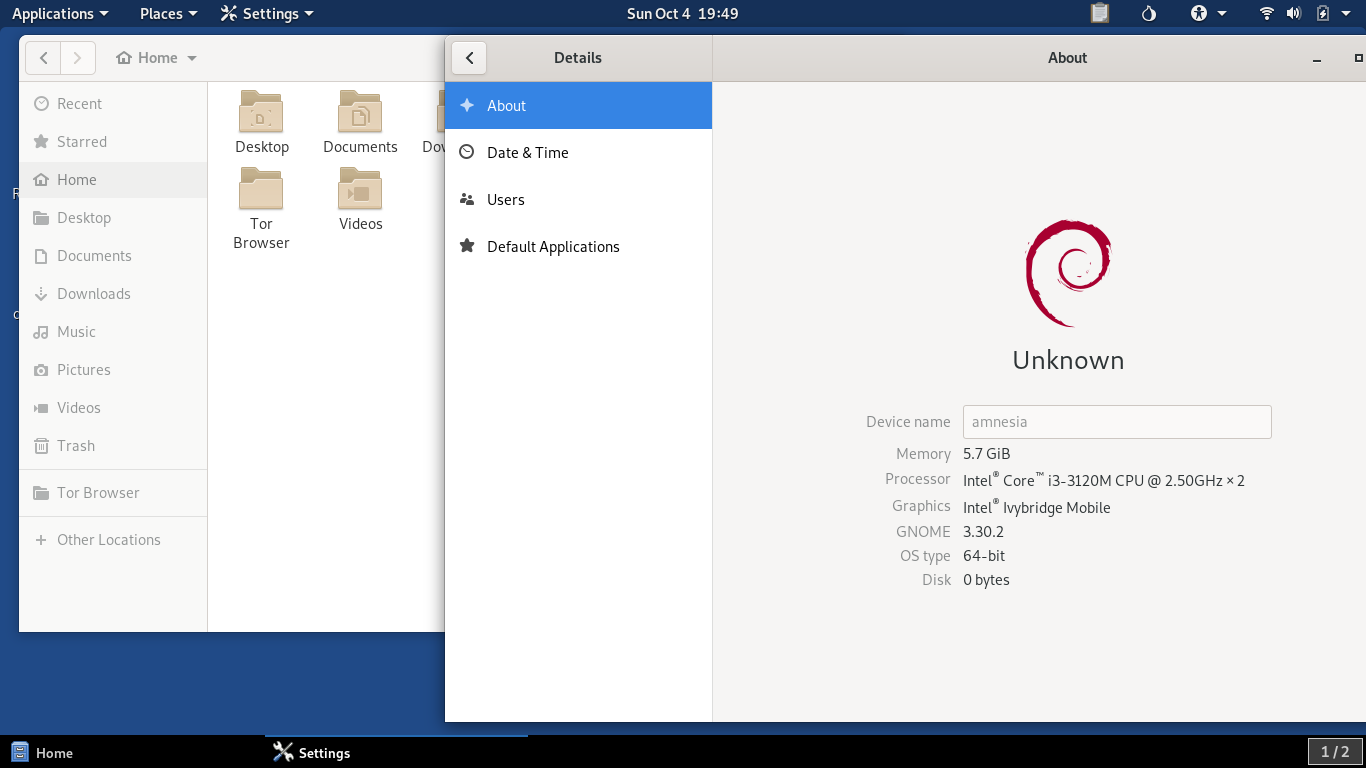Open the Places menu in top bar
The width and height of the screenshot is (1366, 768).
tap(168, 13)
